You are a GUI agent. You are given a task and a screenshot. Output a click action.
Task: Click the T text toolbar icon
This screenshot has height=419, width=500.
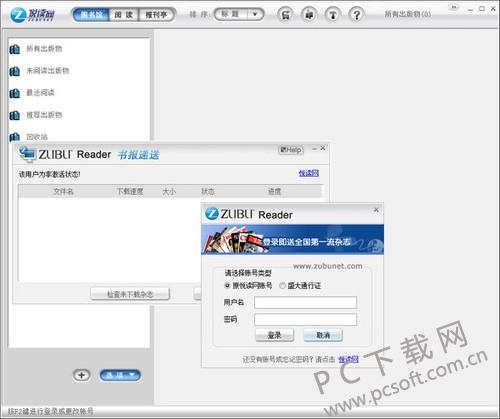pyautogui.click(x=333, y=15)
